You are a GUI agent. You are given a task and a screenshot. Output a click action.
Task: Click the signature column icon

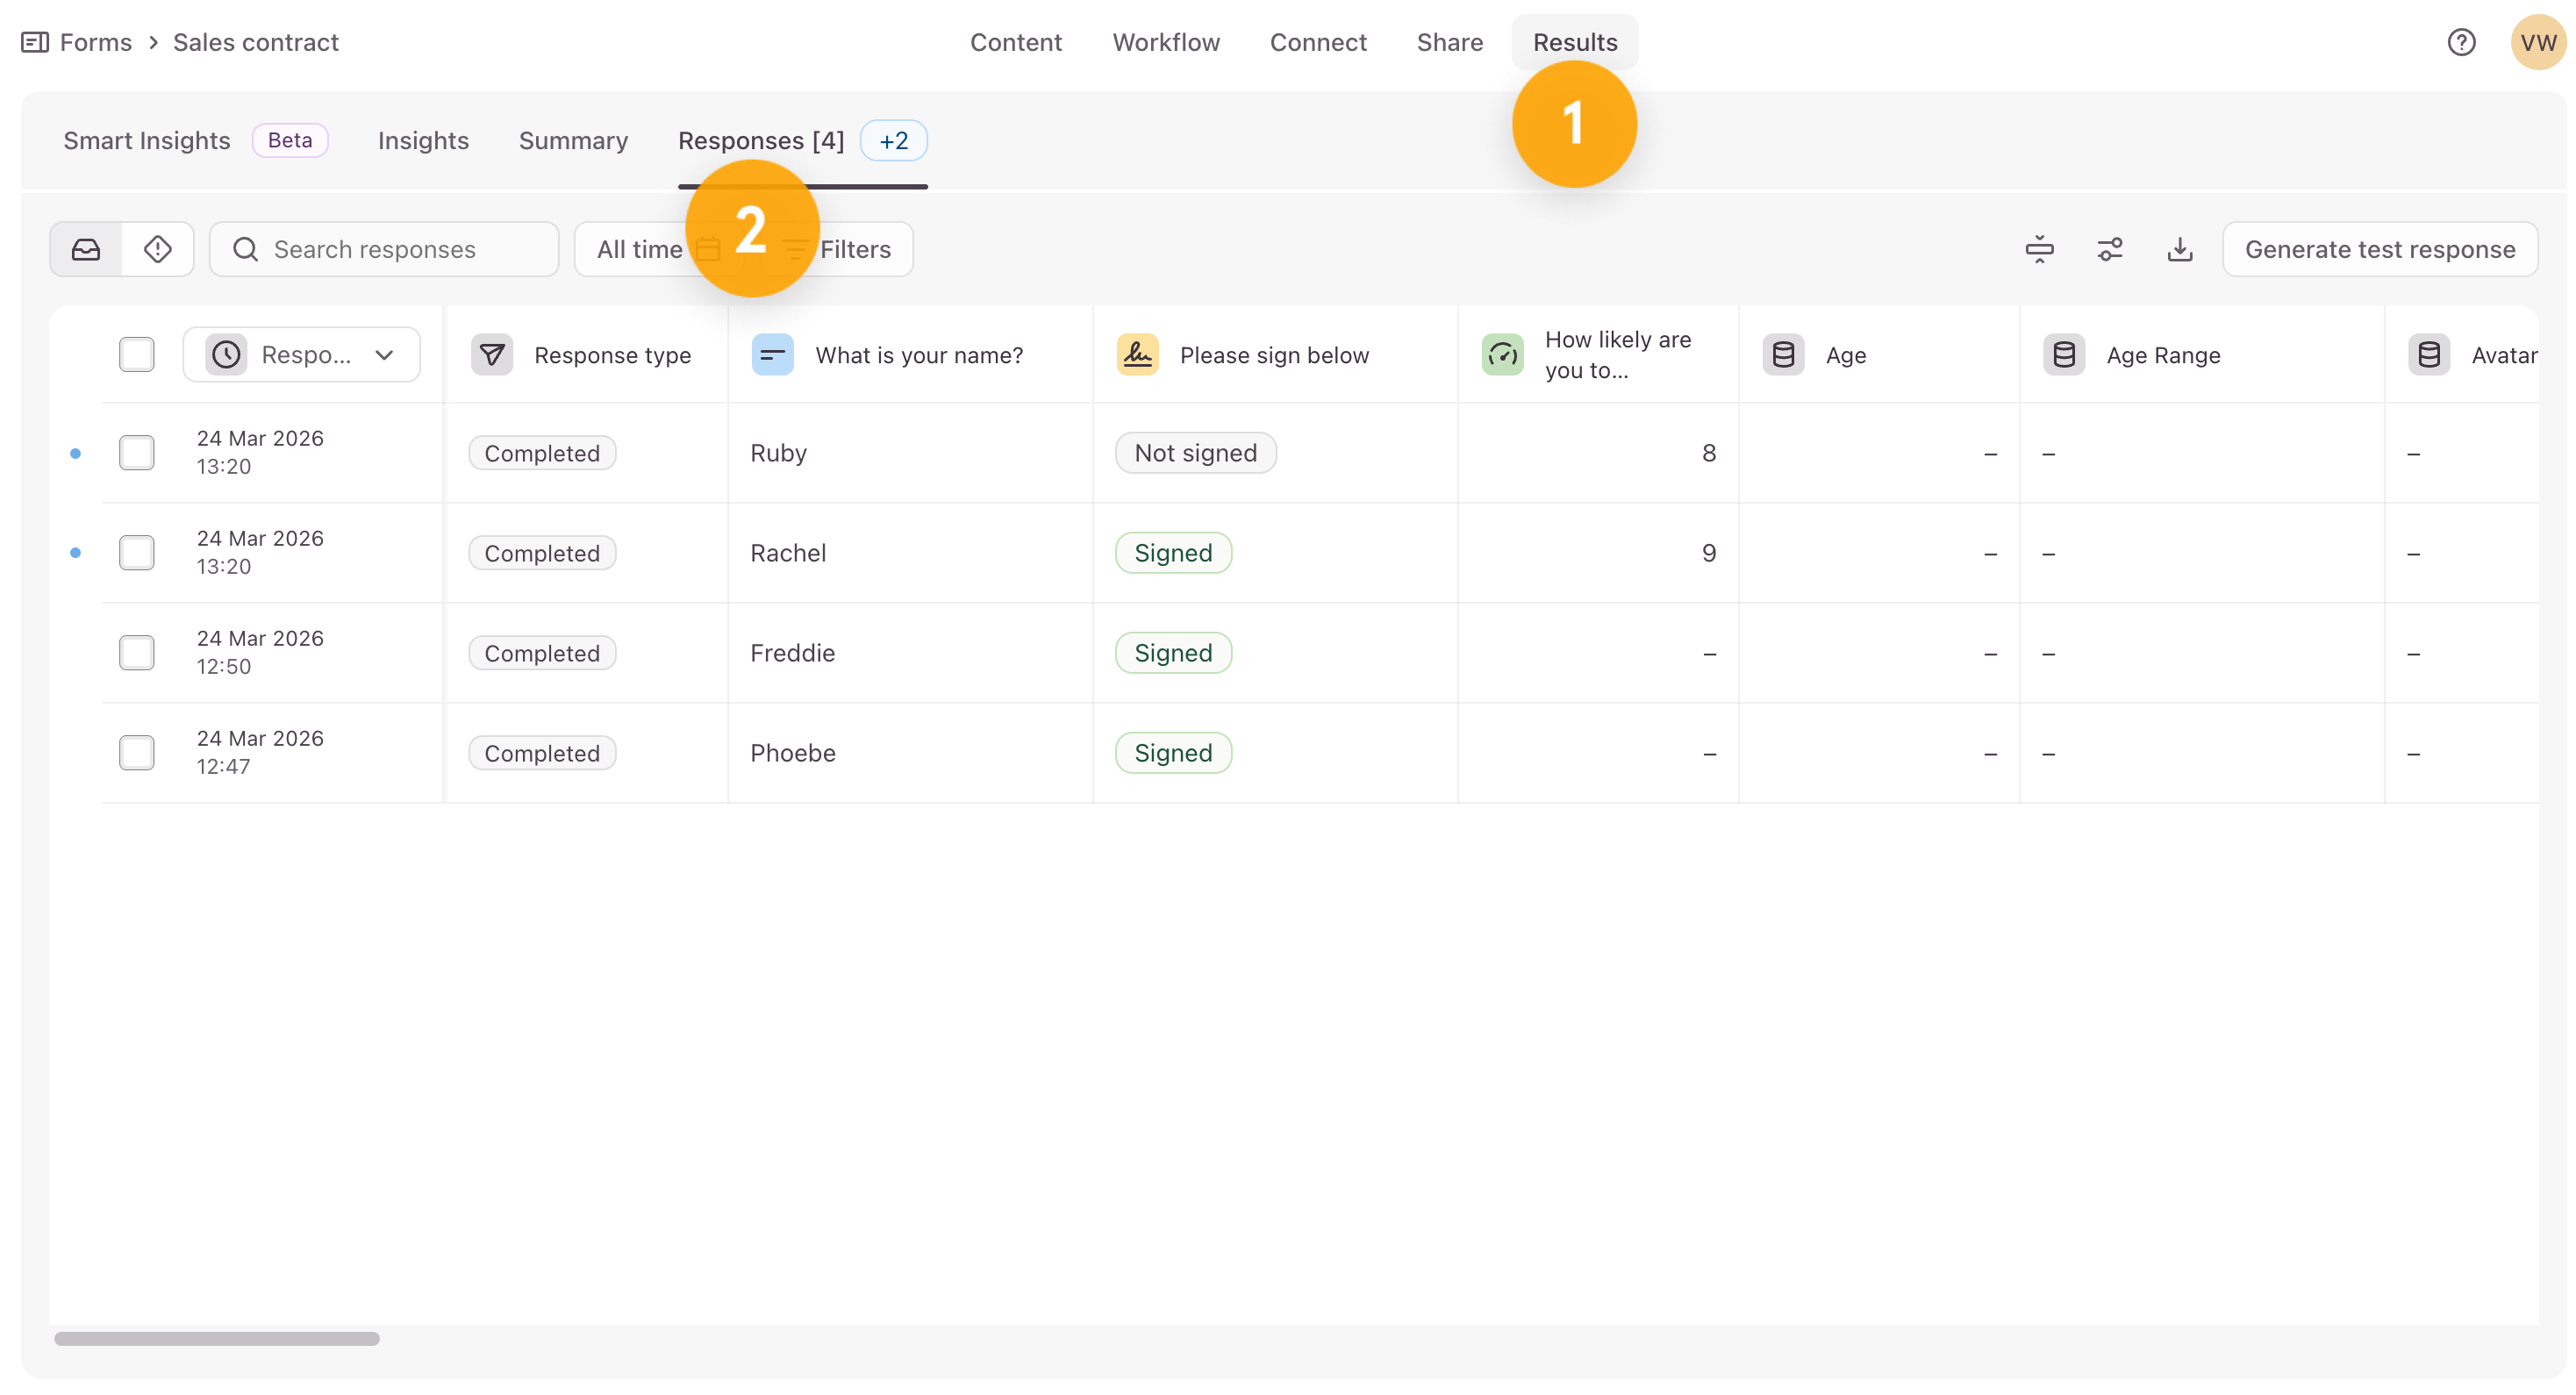(x=1137, y=355)
